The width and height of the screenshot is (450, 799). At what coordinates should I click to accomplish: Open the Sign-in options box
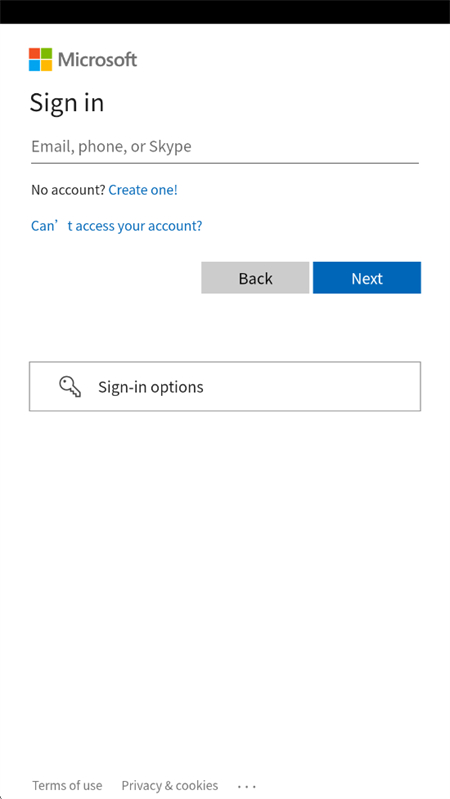225,386
